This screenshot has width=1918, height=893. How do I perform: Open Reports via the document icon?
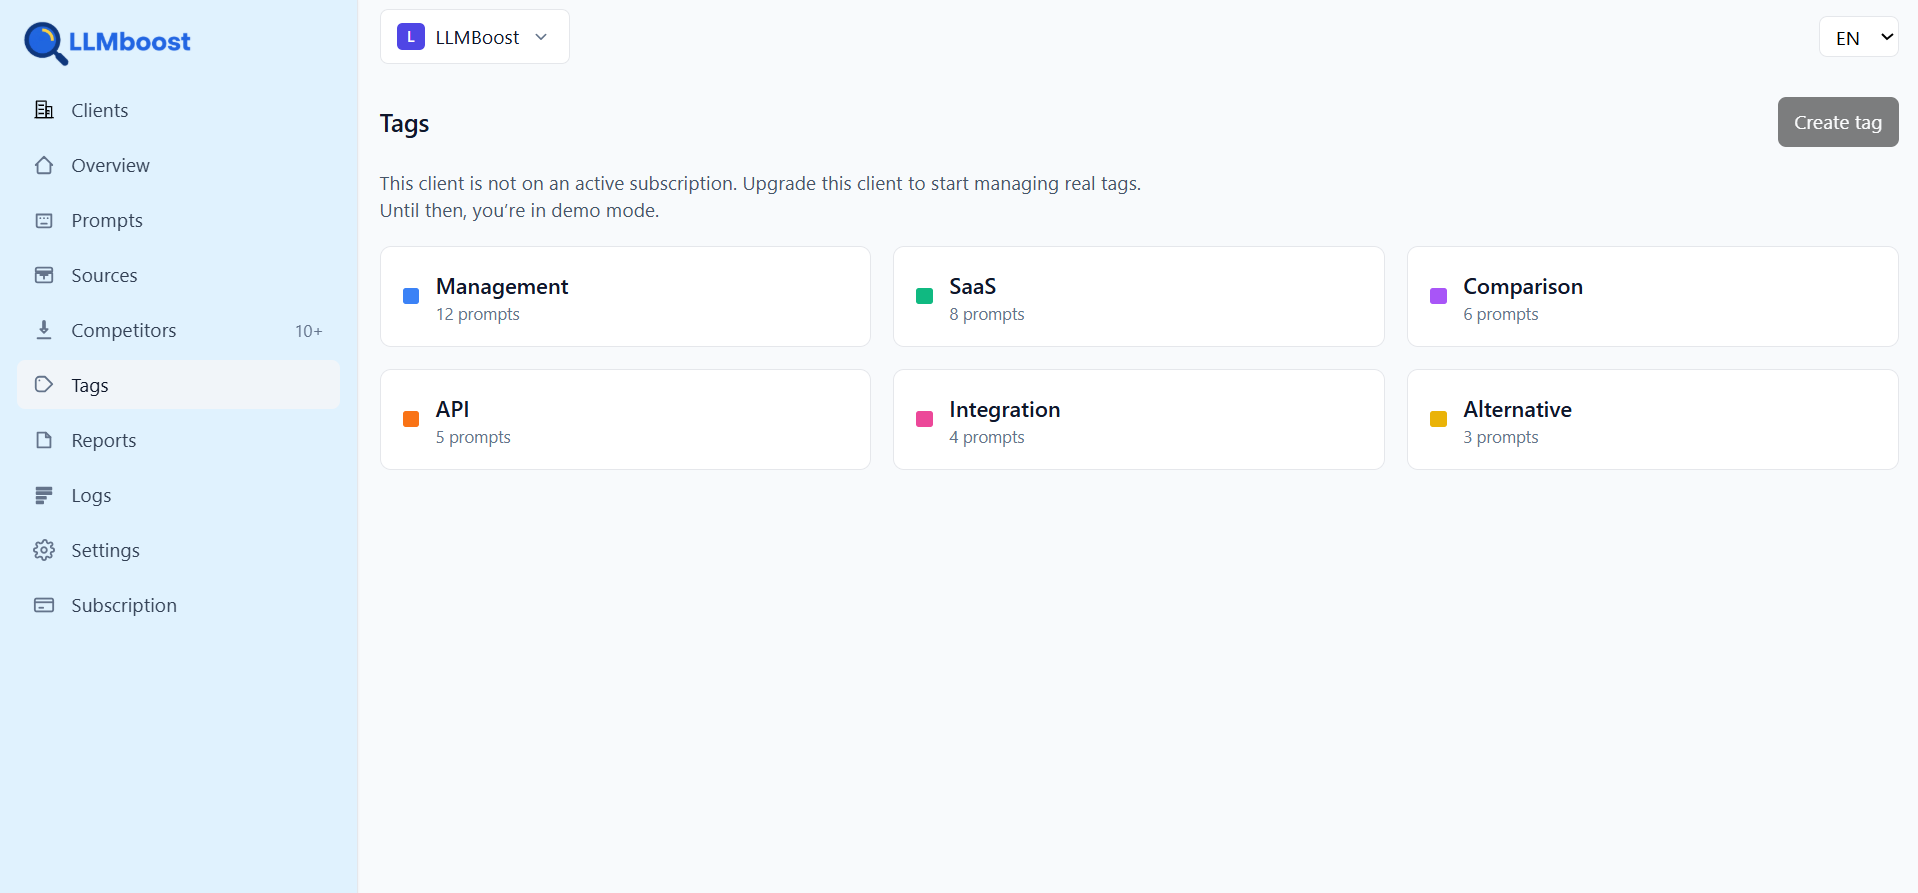click(x=44, y=440)
